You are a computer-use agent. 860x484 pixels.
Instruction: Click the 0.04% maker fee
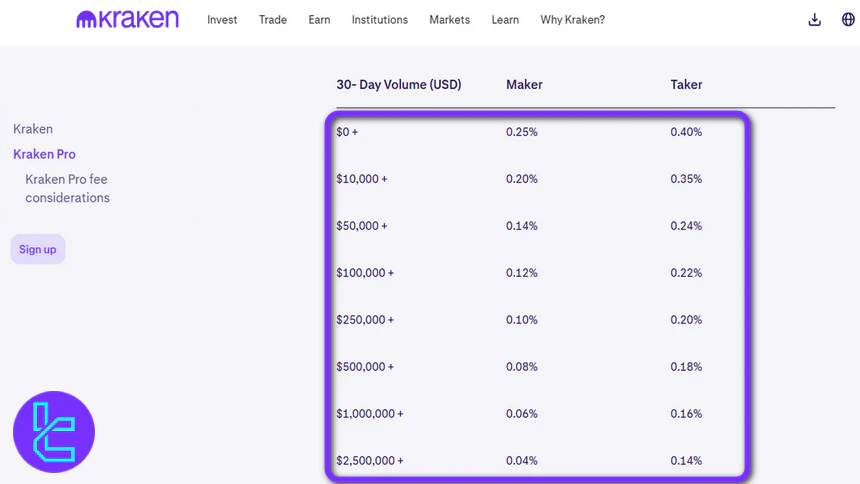coord(522,460)
